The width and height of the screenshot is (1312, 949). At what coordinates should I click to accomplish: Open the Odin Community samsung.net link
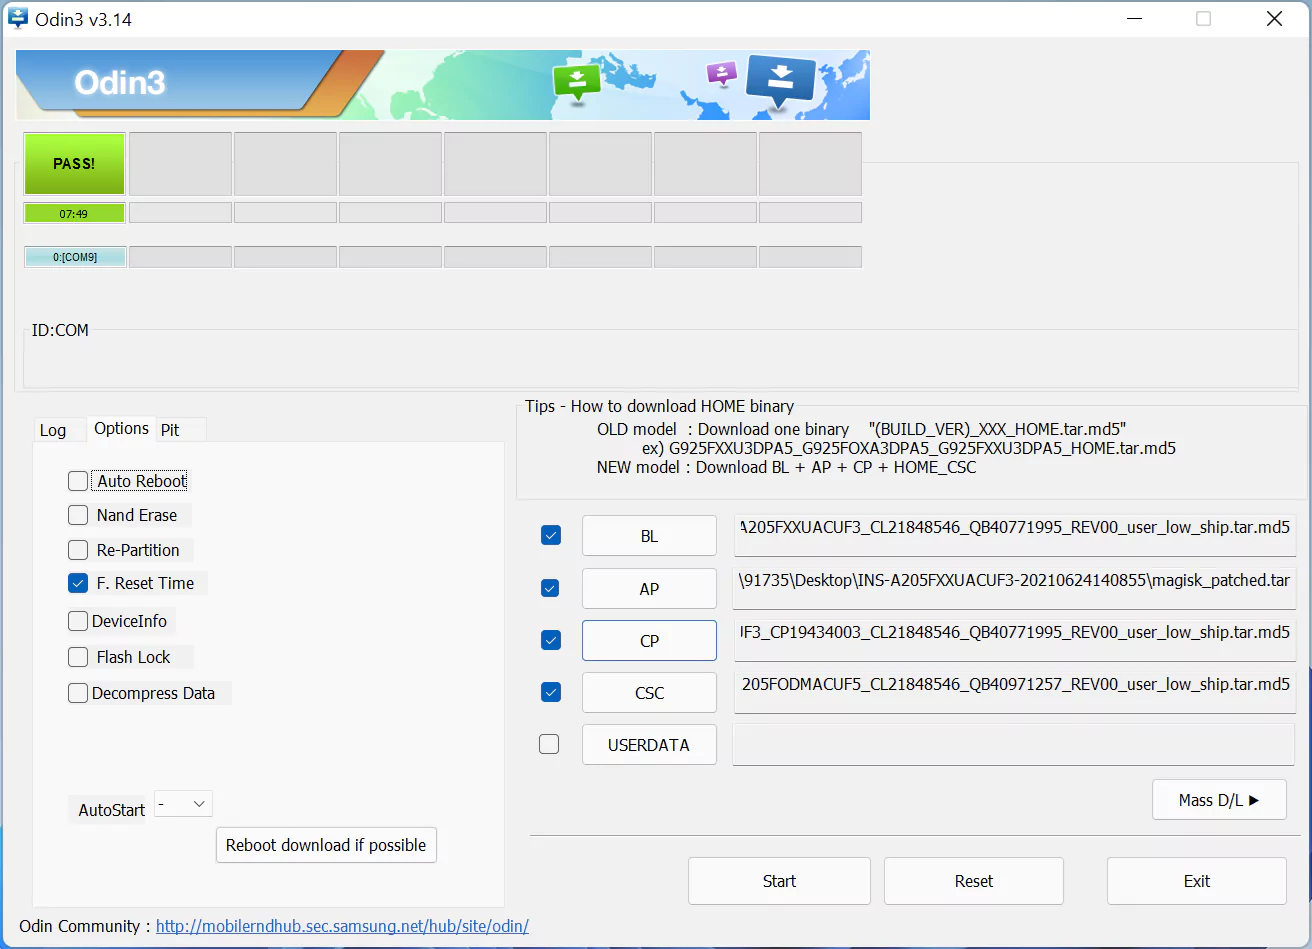[x=342, y=926]
